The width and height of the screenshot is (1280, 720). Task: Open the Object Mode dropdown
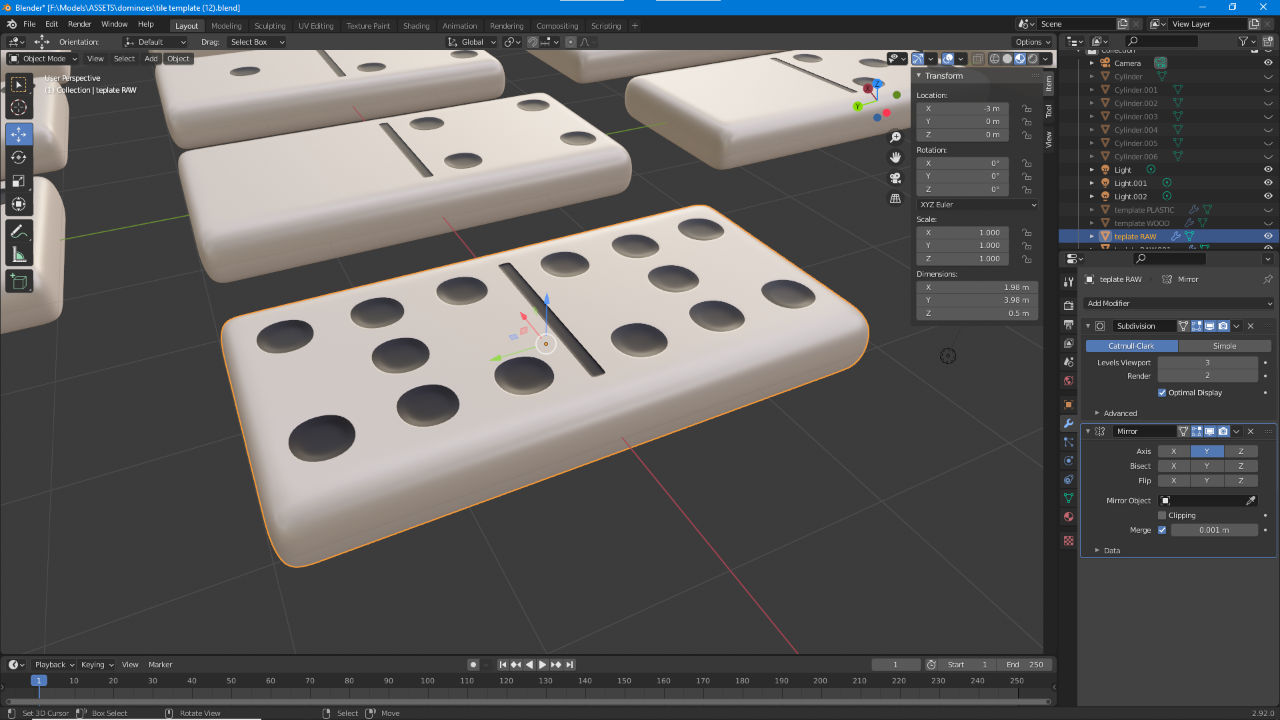pos(43,59)
